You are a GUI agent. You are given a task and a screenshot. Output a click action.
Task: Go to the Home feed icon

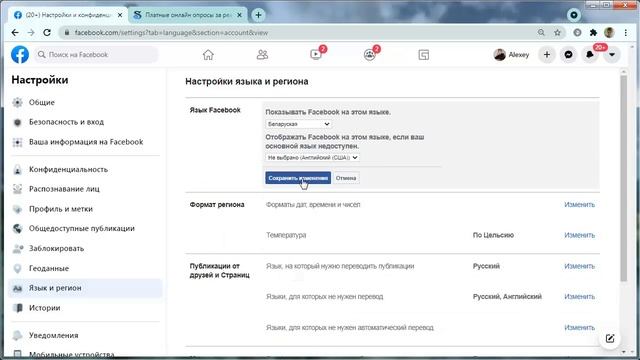pyautogui.click(x=208, y=55)
